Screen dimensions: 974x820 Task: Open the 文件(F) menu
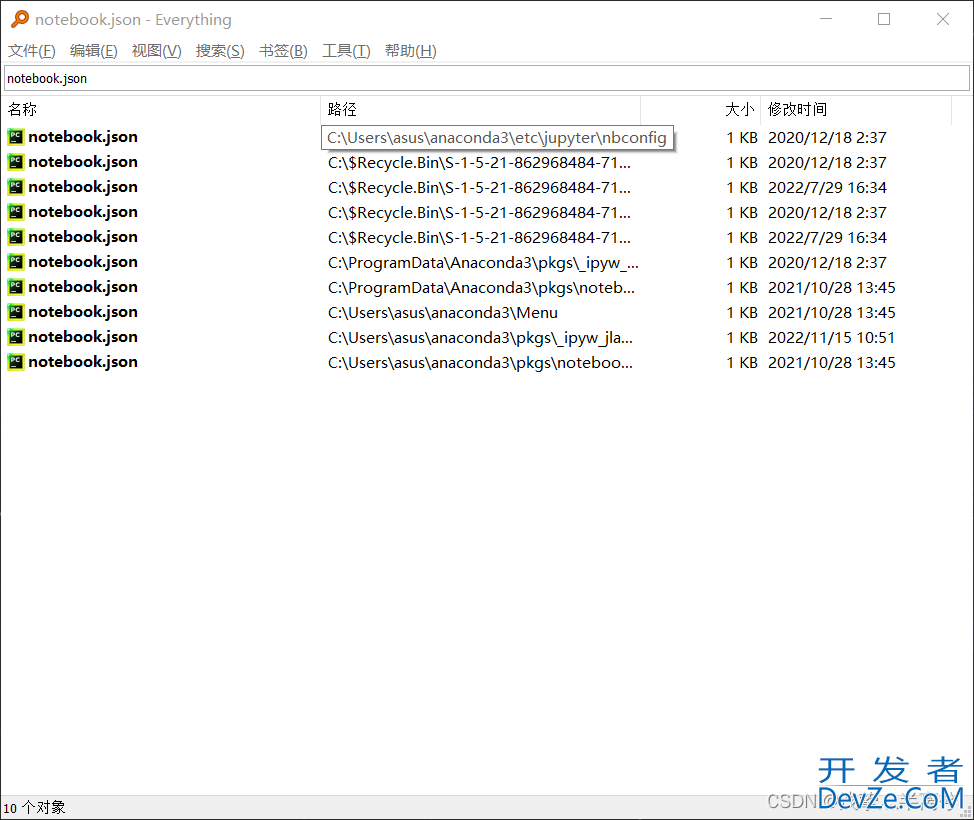[32, 51]
